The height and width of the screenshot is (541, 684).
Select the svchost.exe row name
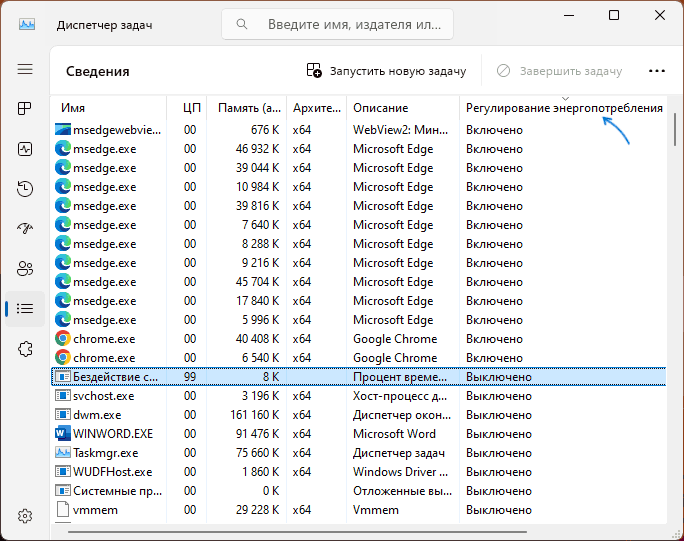pyautogui.click(x=103, y=396)
